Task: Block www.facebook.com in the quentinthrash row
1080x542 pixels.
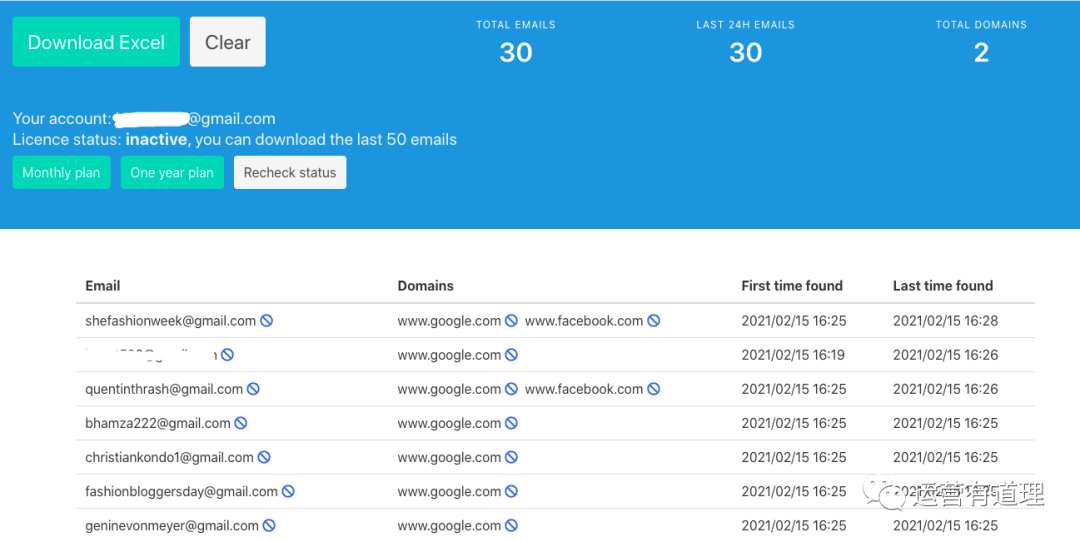Action: [654, 389]
